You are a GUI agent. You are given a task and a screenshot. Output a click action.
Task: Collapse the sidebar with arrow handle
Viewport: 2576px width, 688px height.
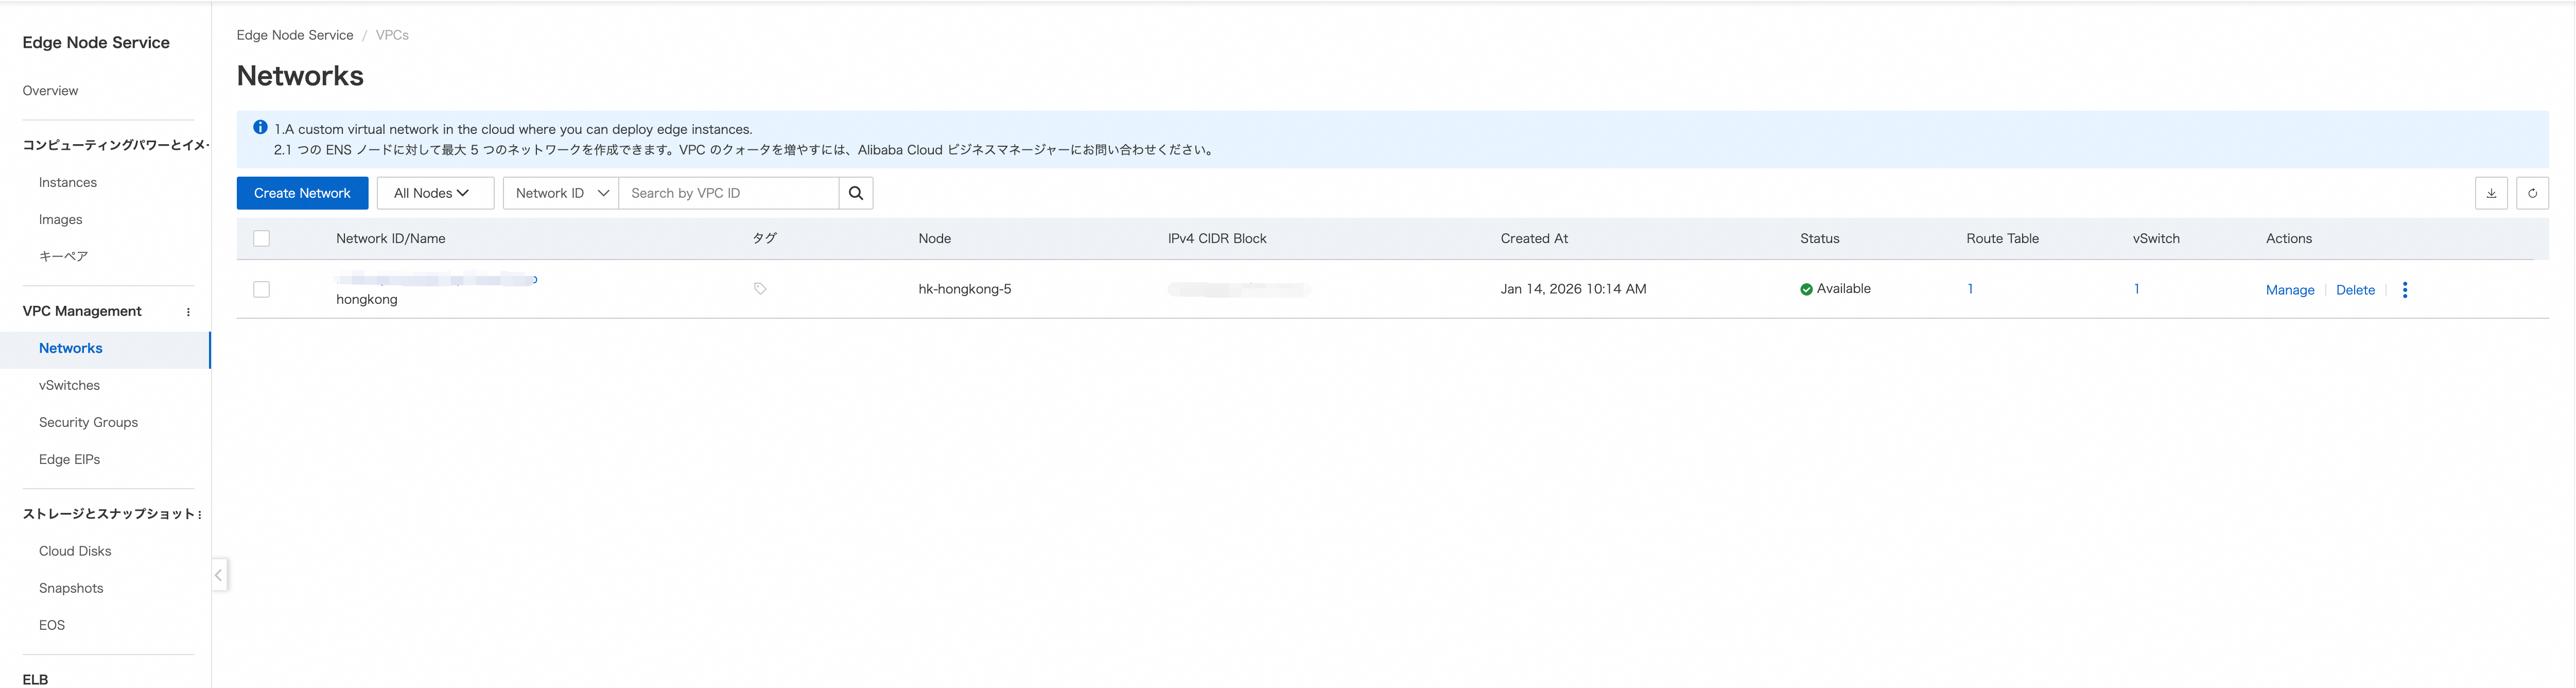[x=219, y=575]
